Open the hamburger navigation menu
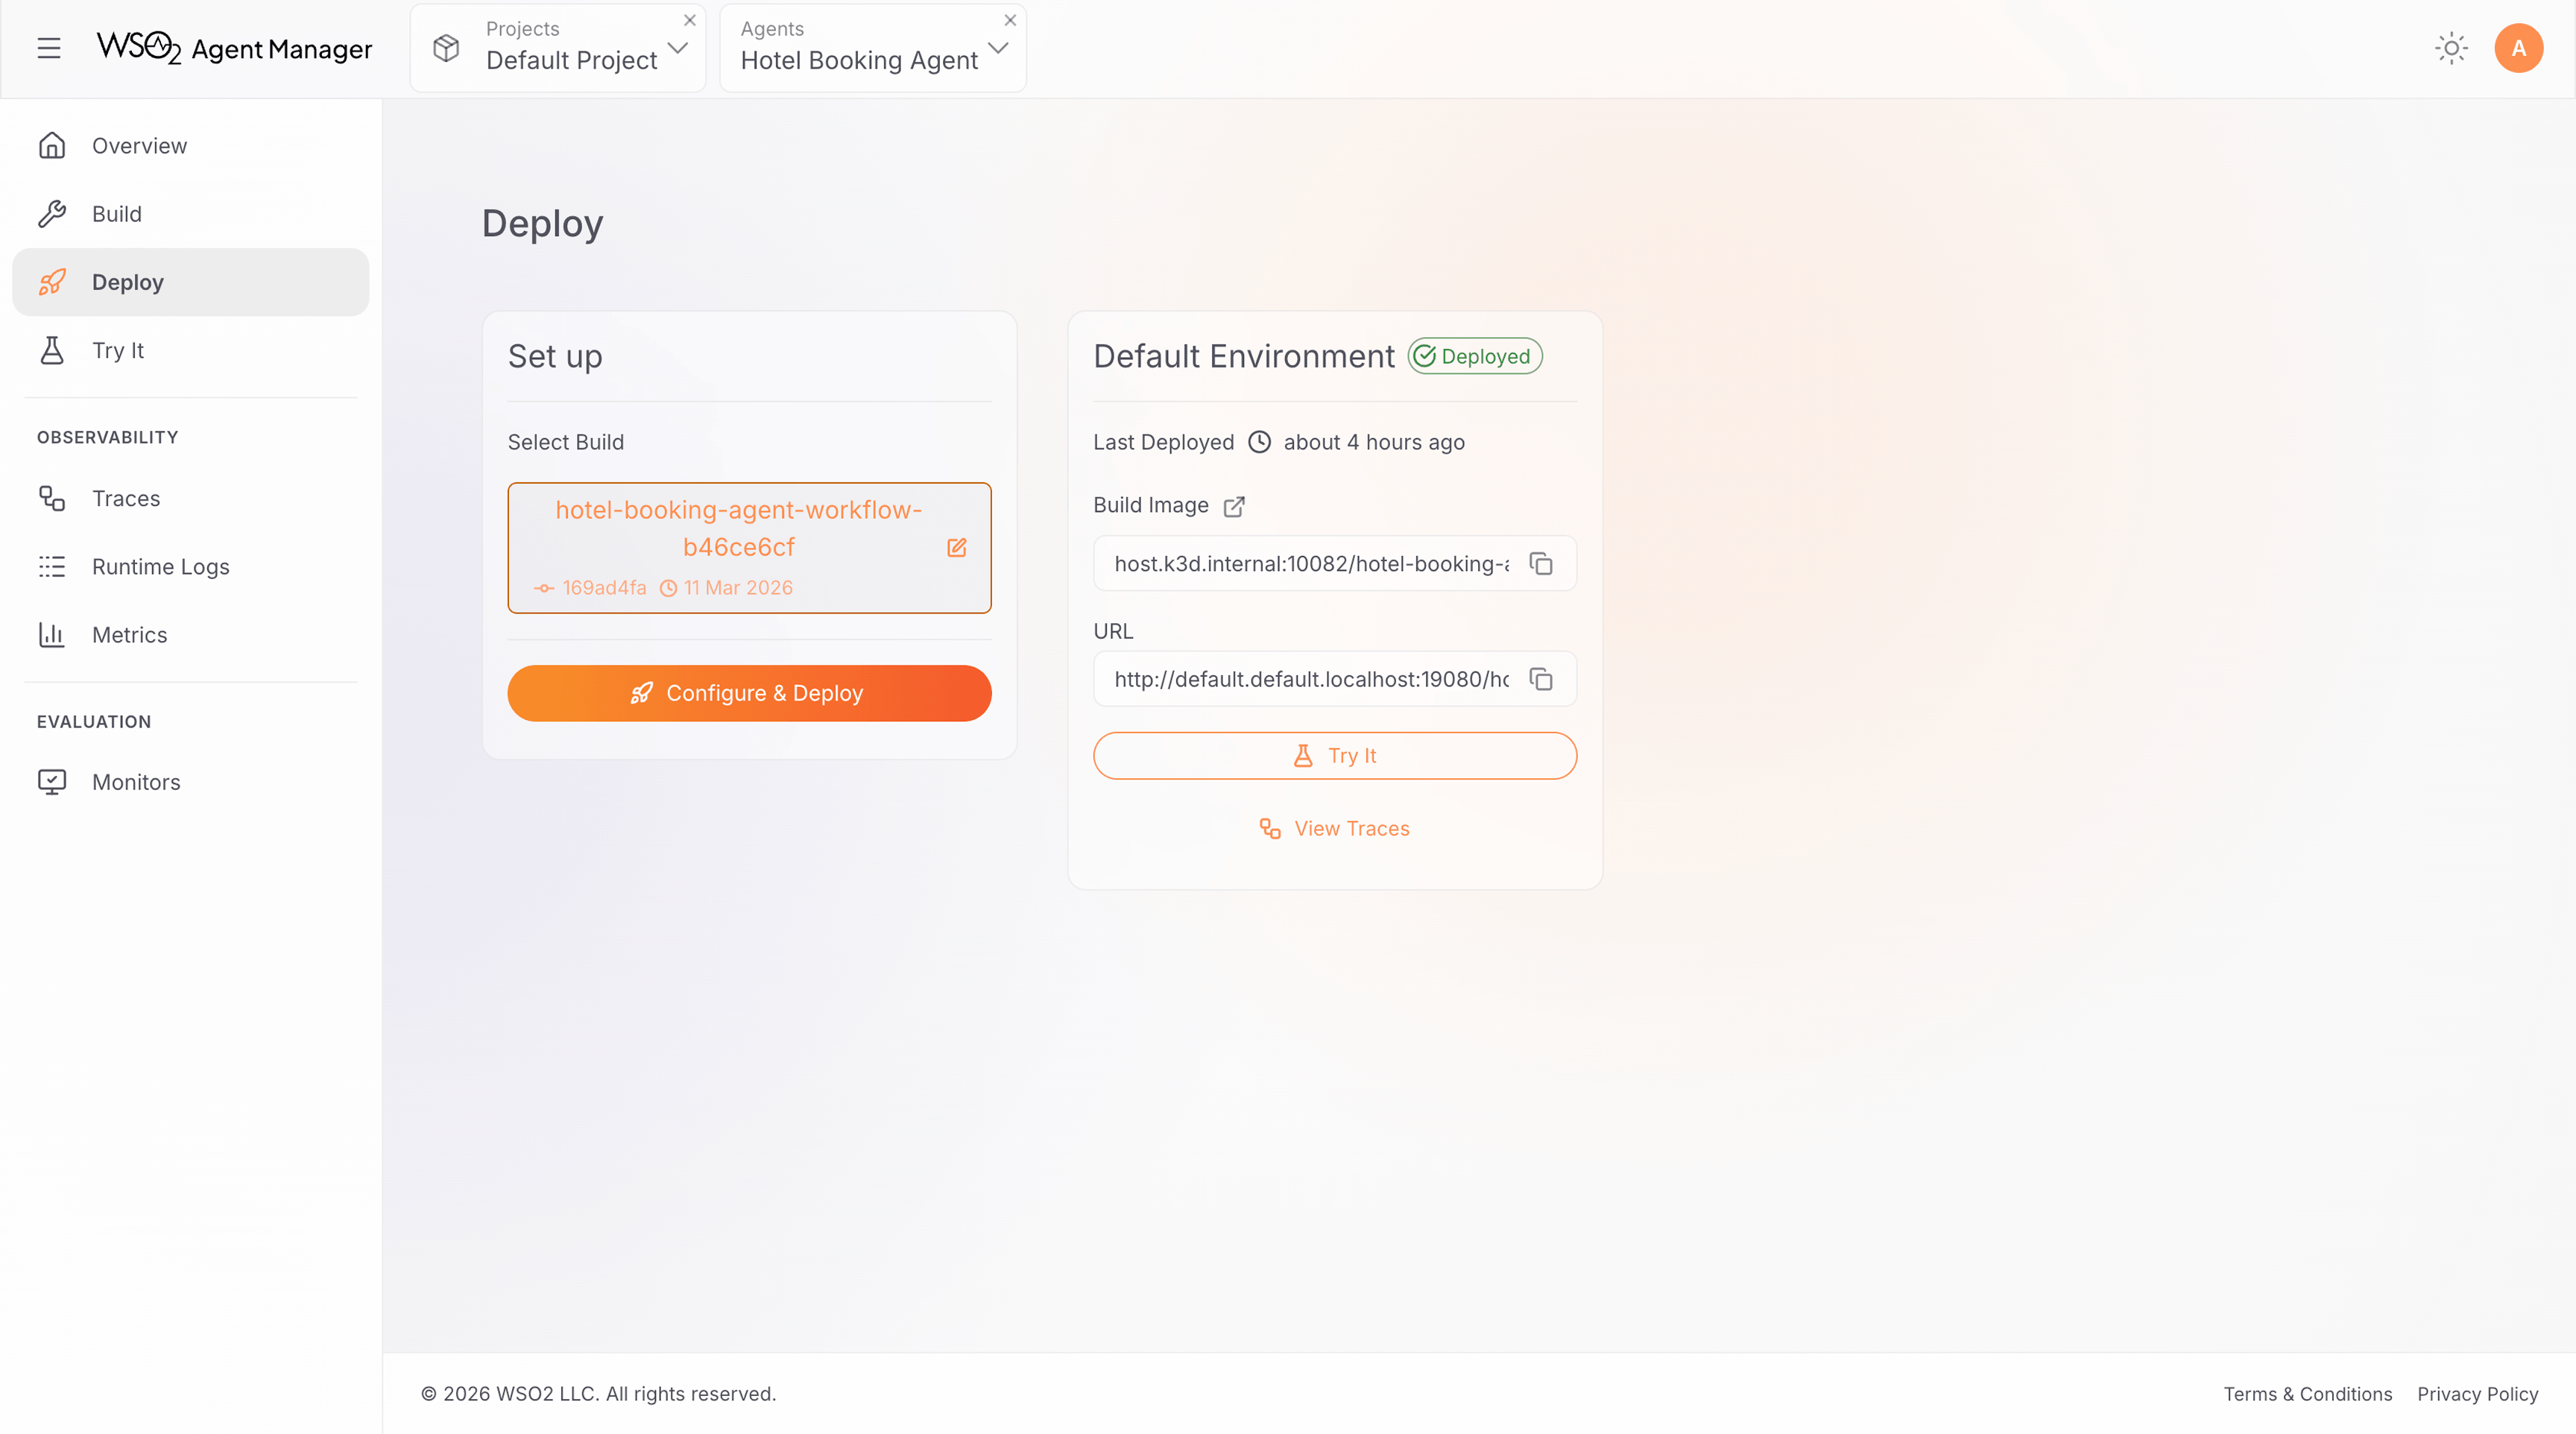2576x1434 pixels. point(49,48)
